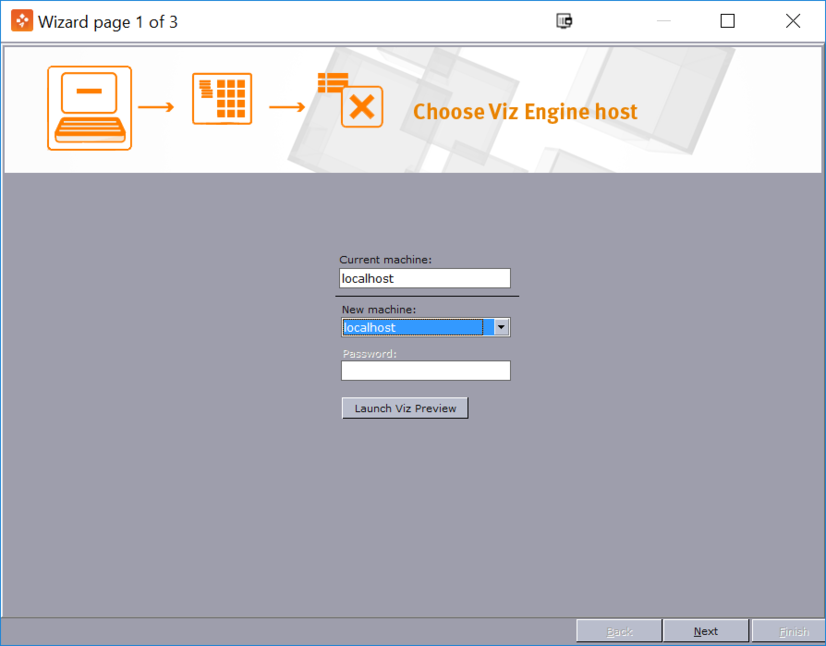
Task: Launch Viz Preview
Action: [x=405, y=408]
